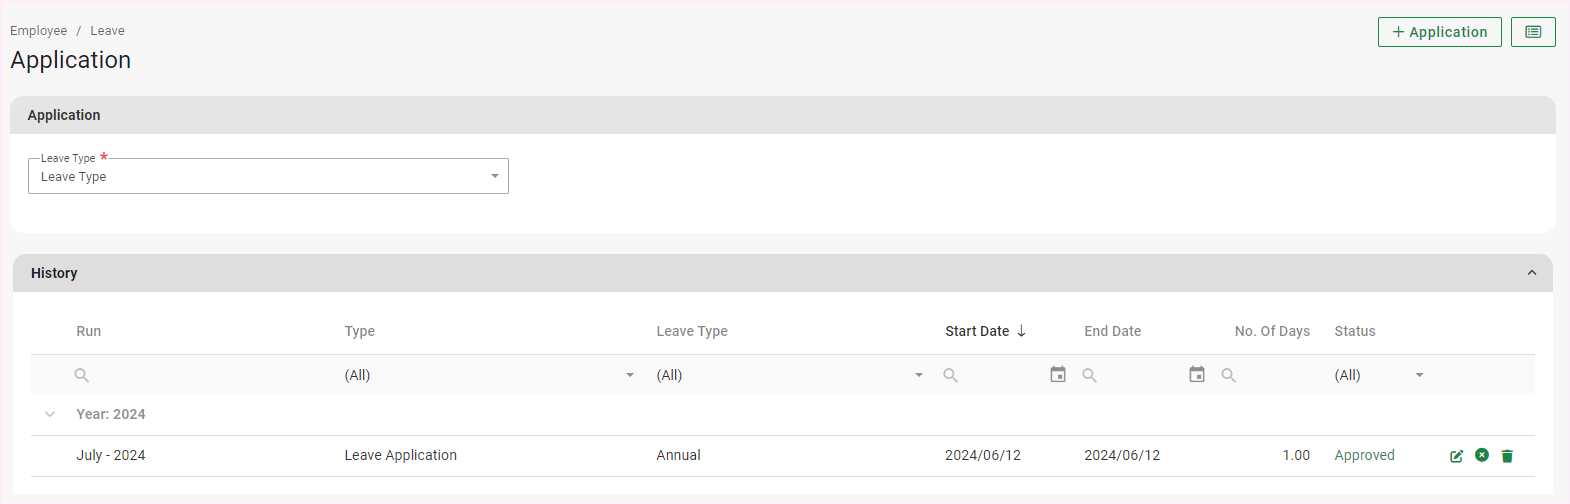
Task: Open the Leave Type dropdown
Action: point(268,177)
